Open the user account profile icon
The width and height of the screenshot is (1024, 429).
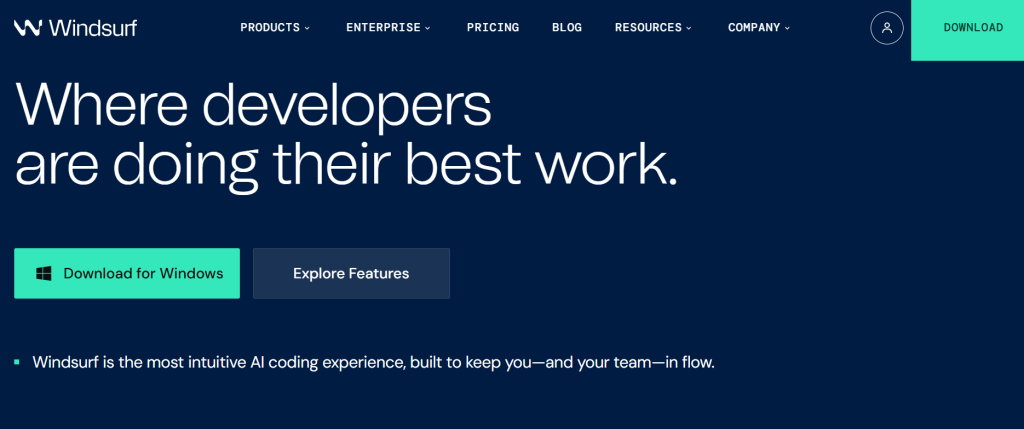point(887,28)
